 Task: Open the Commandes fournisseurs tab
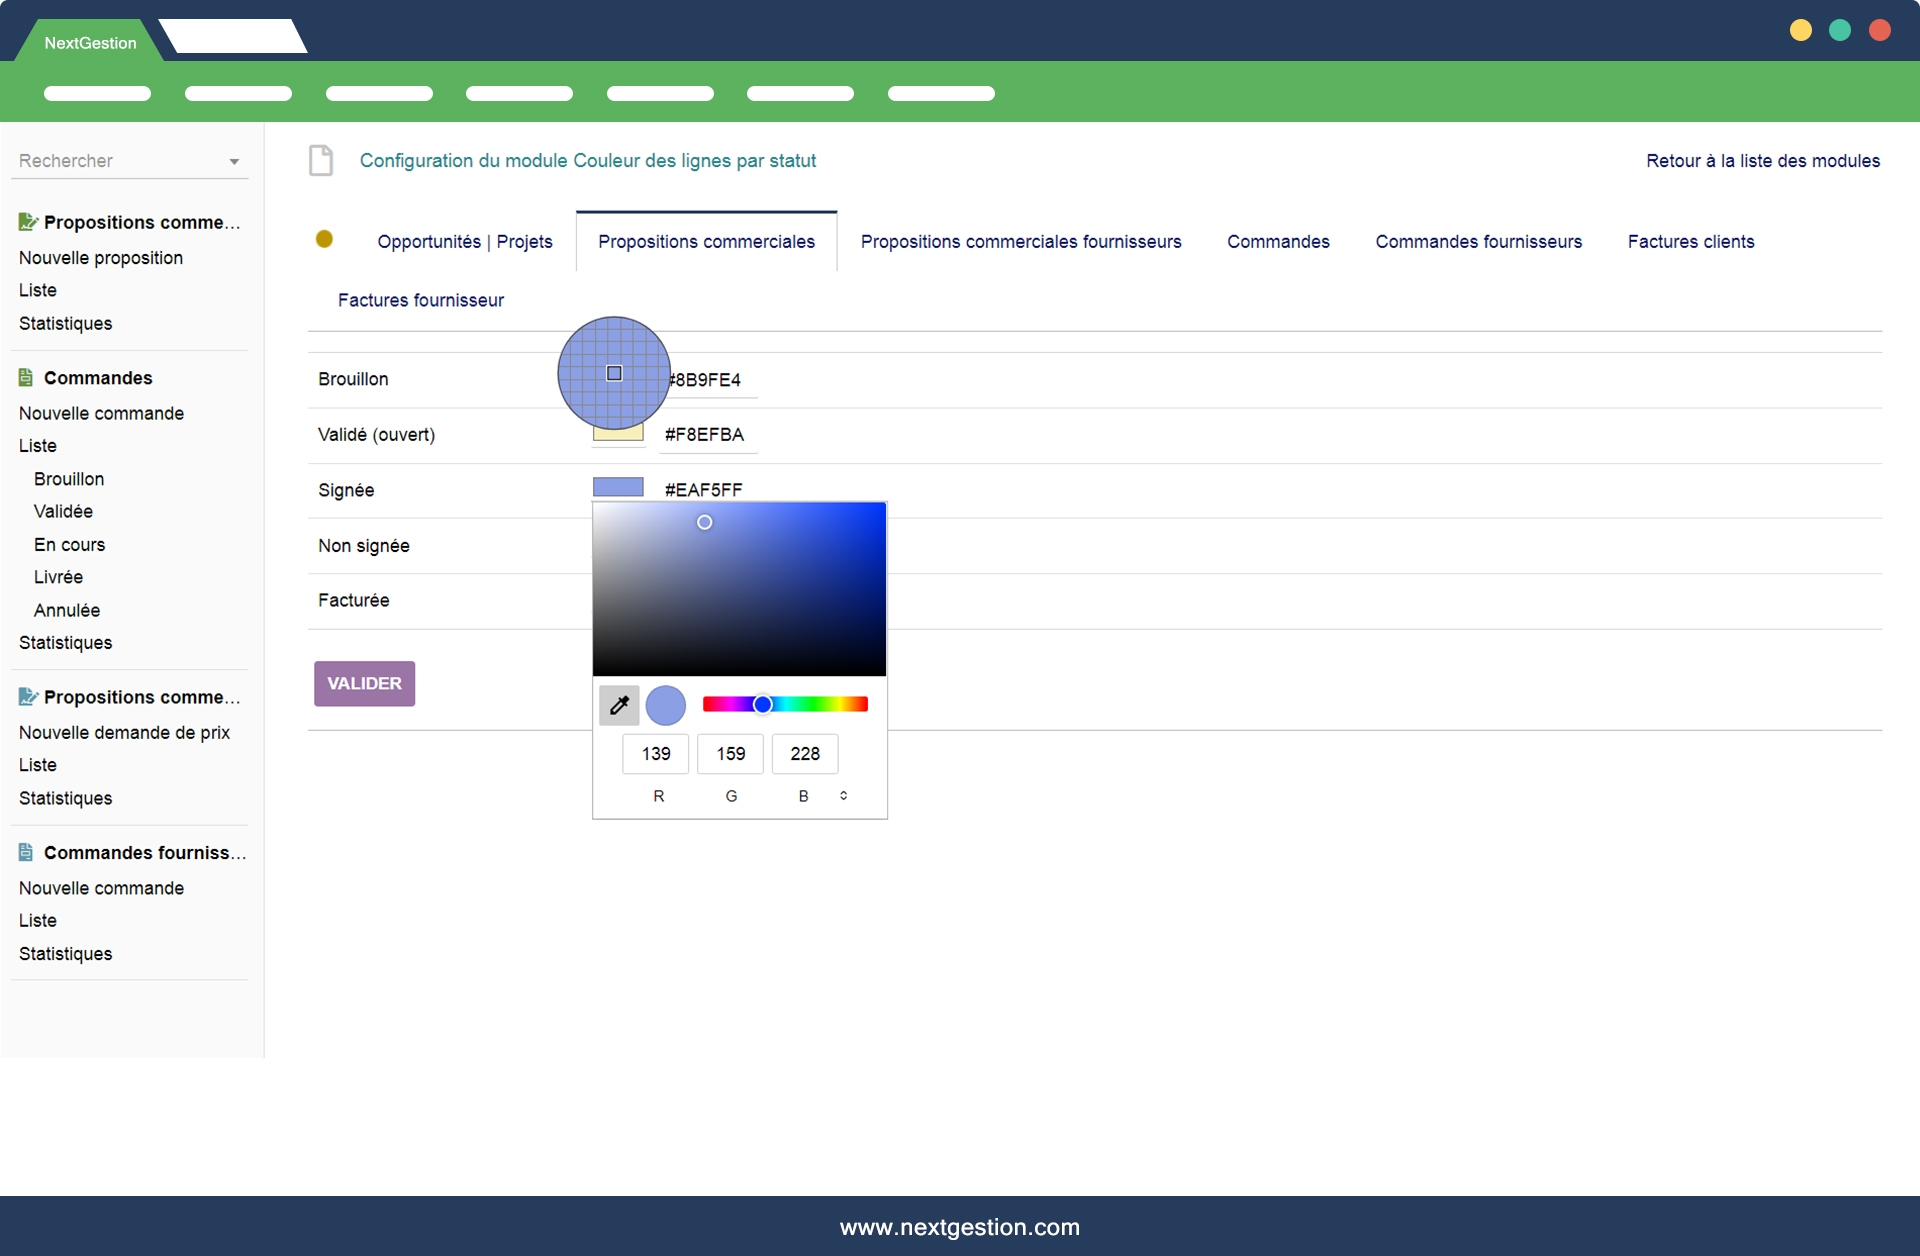(1478, 242)
